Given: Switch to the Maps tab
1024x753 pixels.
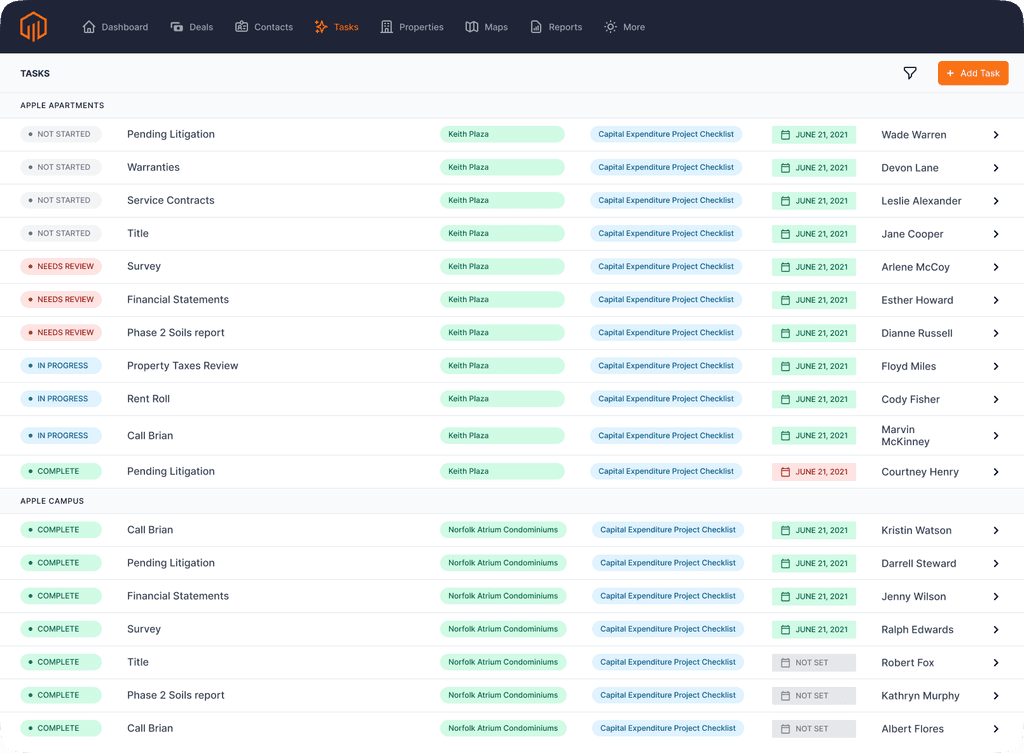Looking at the screenshot, I should tap(486, 27).
